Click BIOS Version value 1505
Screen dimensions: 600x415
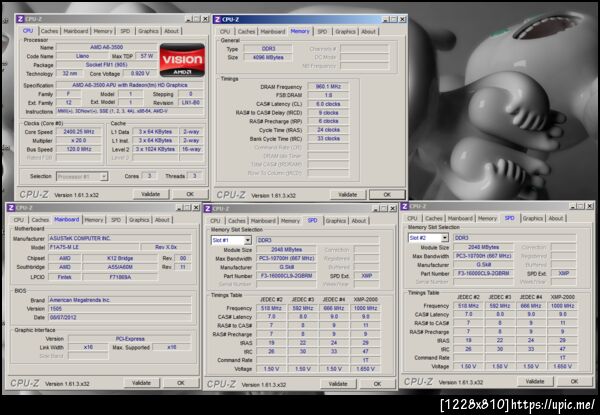point(120,309)
